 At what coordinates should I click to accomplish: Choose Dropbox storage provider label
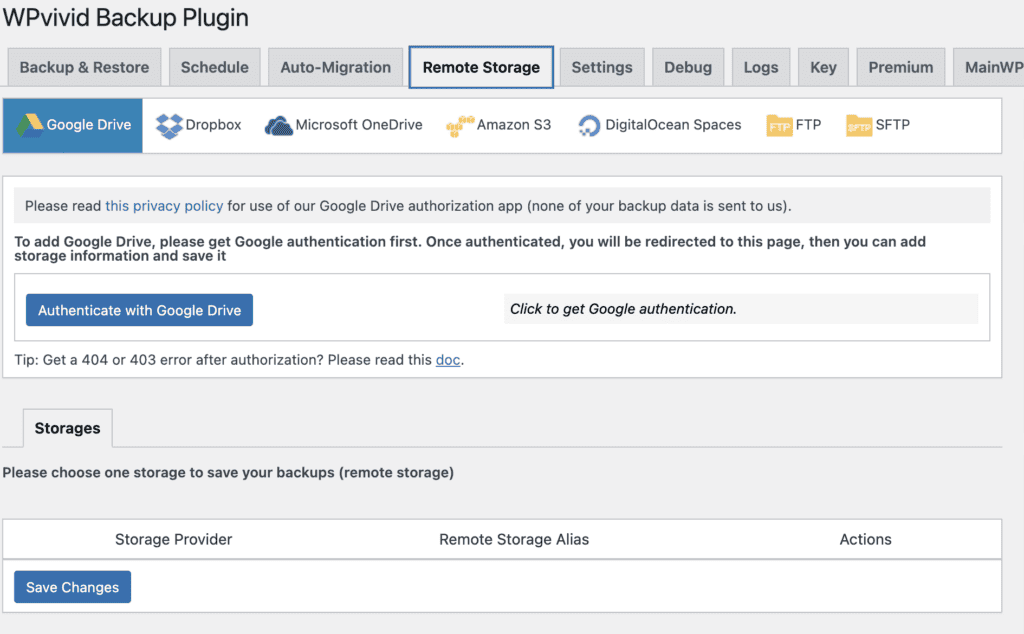coord(214,125)
